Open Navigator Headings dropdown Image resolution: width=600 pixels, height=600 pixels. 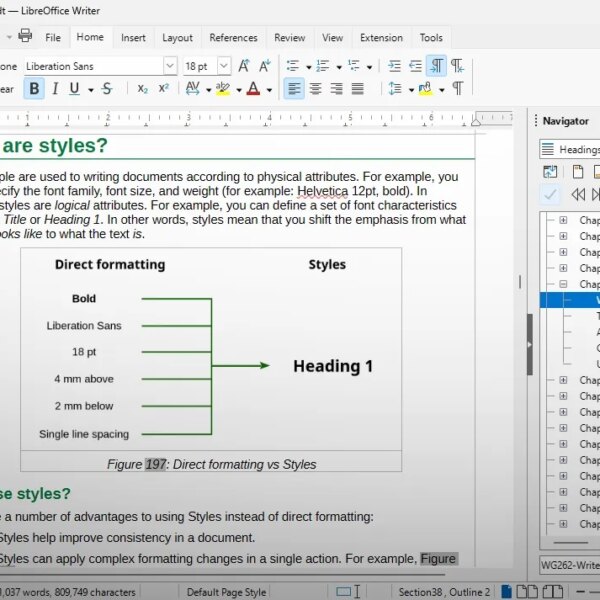click(x=570, y=149)
